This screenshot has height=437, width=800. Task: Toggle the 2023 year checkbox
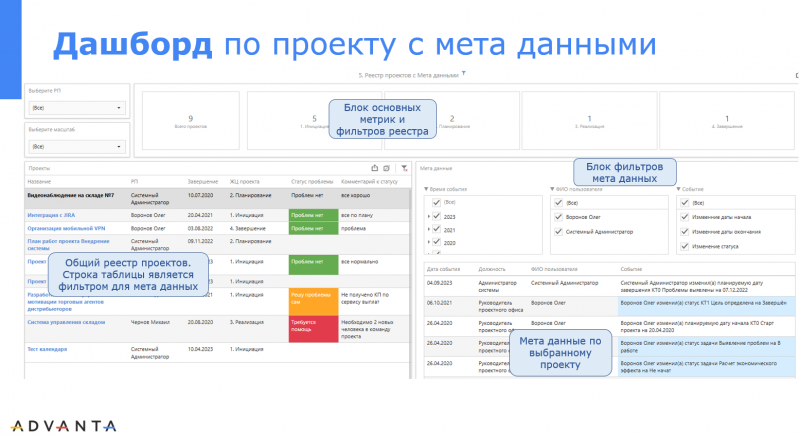coord(435,216)
